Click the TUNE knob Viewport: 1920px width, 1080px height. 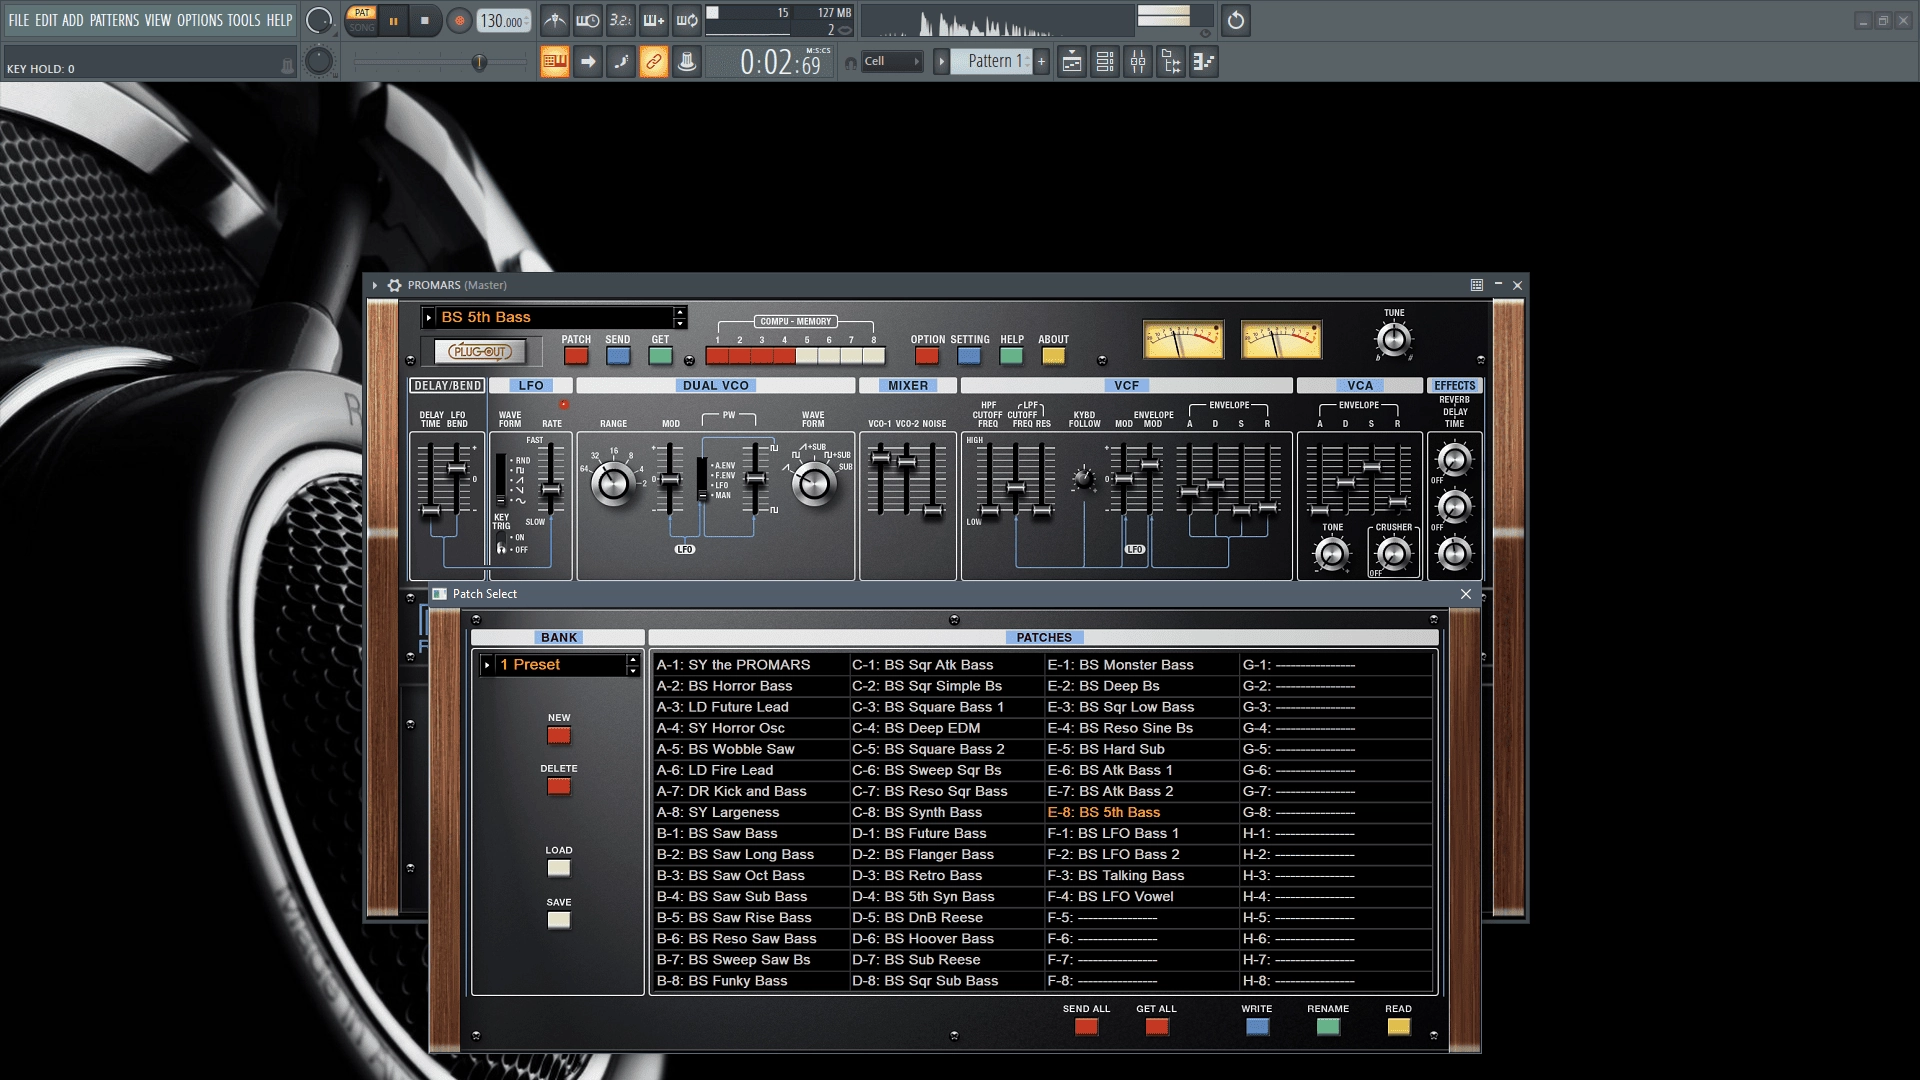tap(1394, 341)
